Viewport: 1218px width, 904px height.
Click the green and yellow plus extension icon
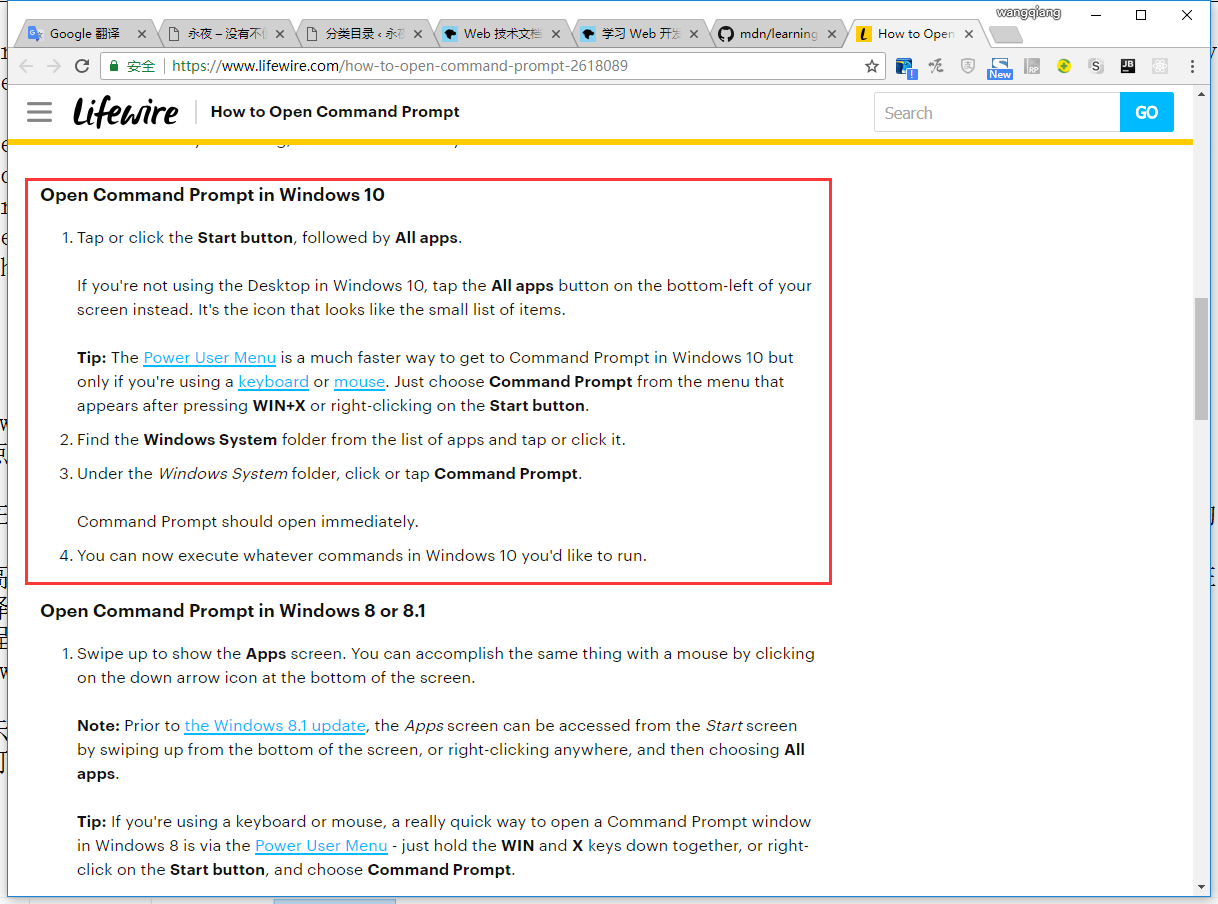(1064, 66)
